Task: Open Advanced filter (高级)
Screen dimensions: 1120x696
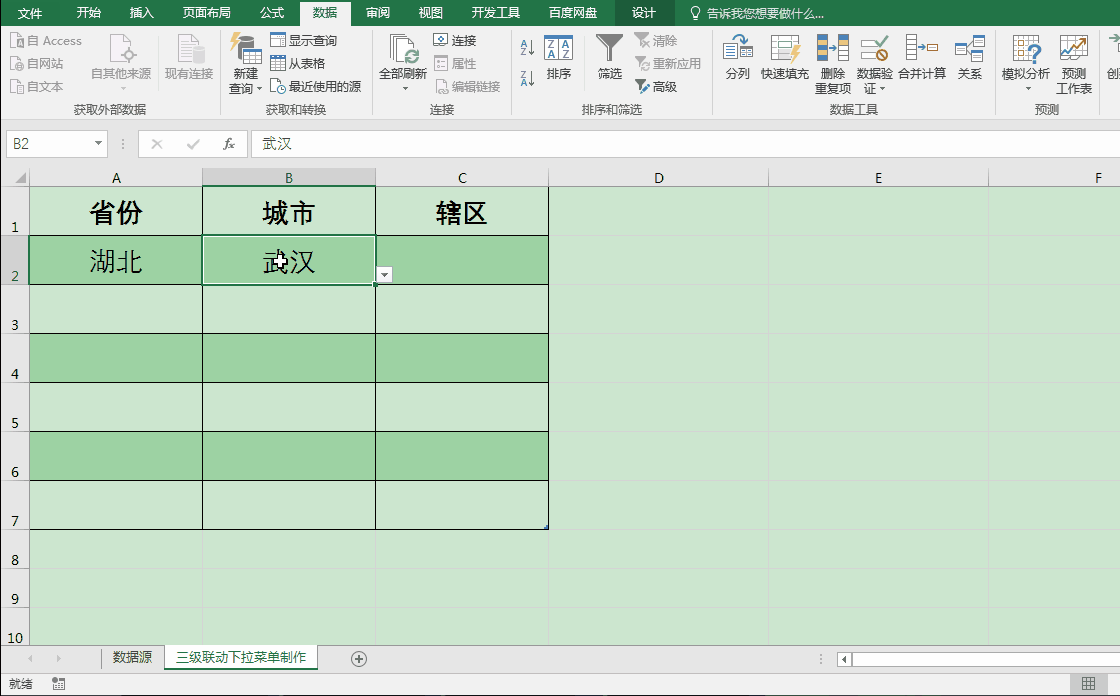Action: 656,86
